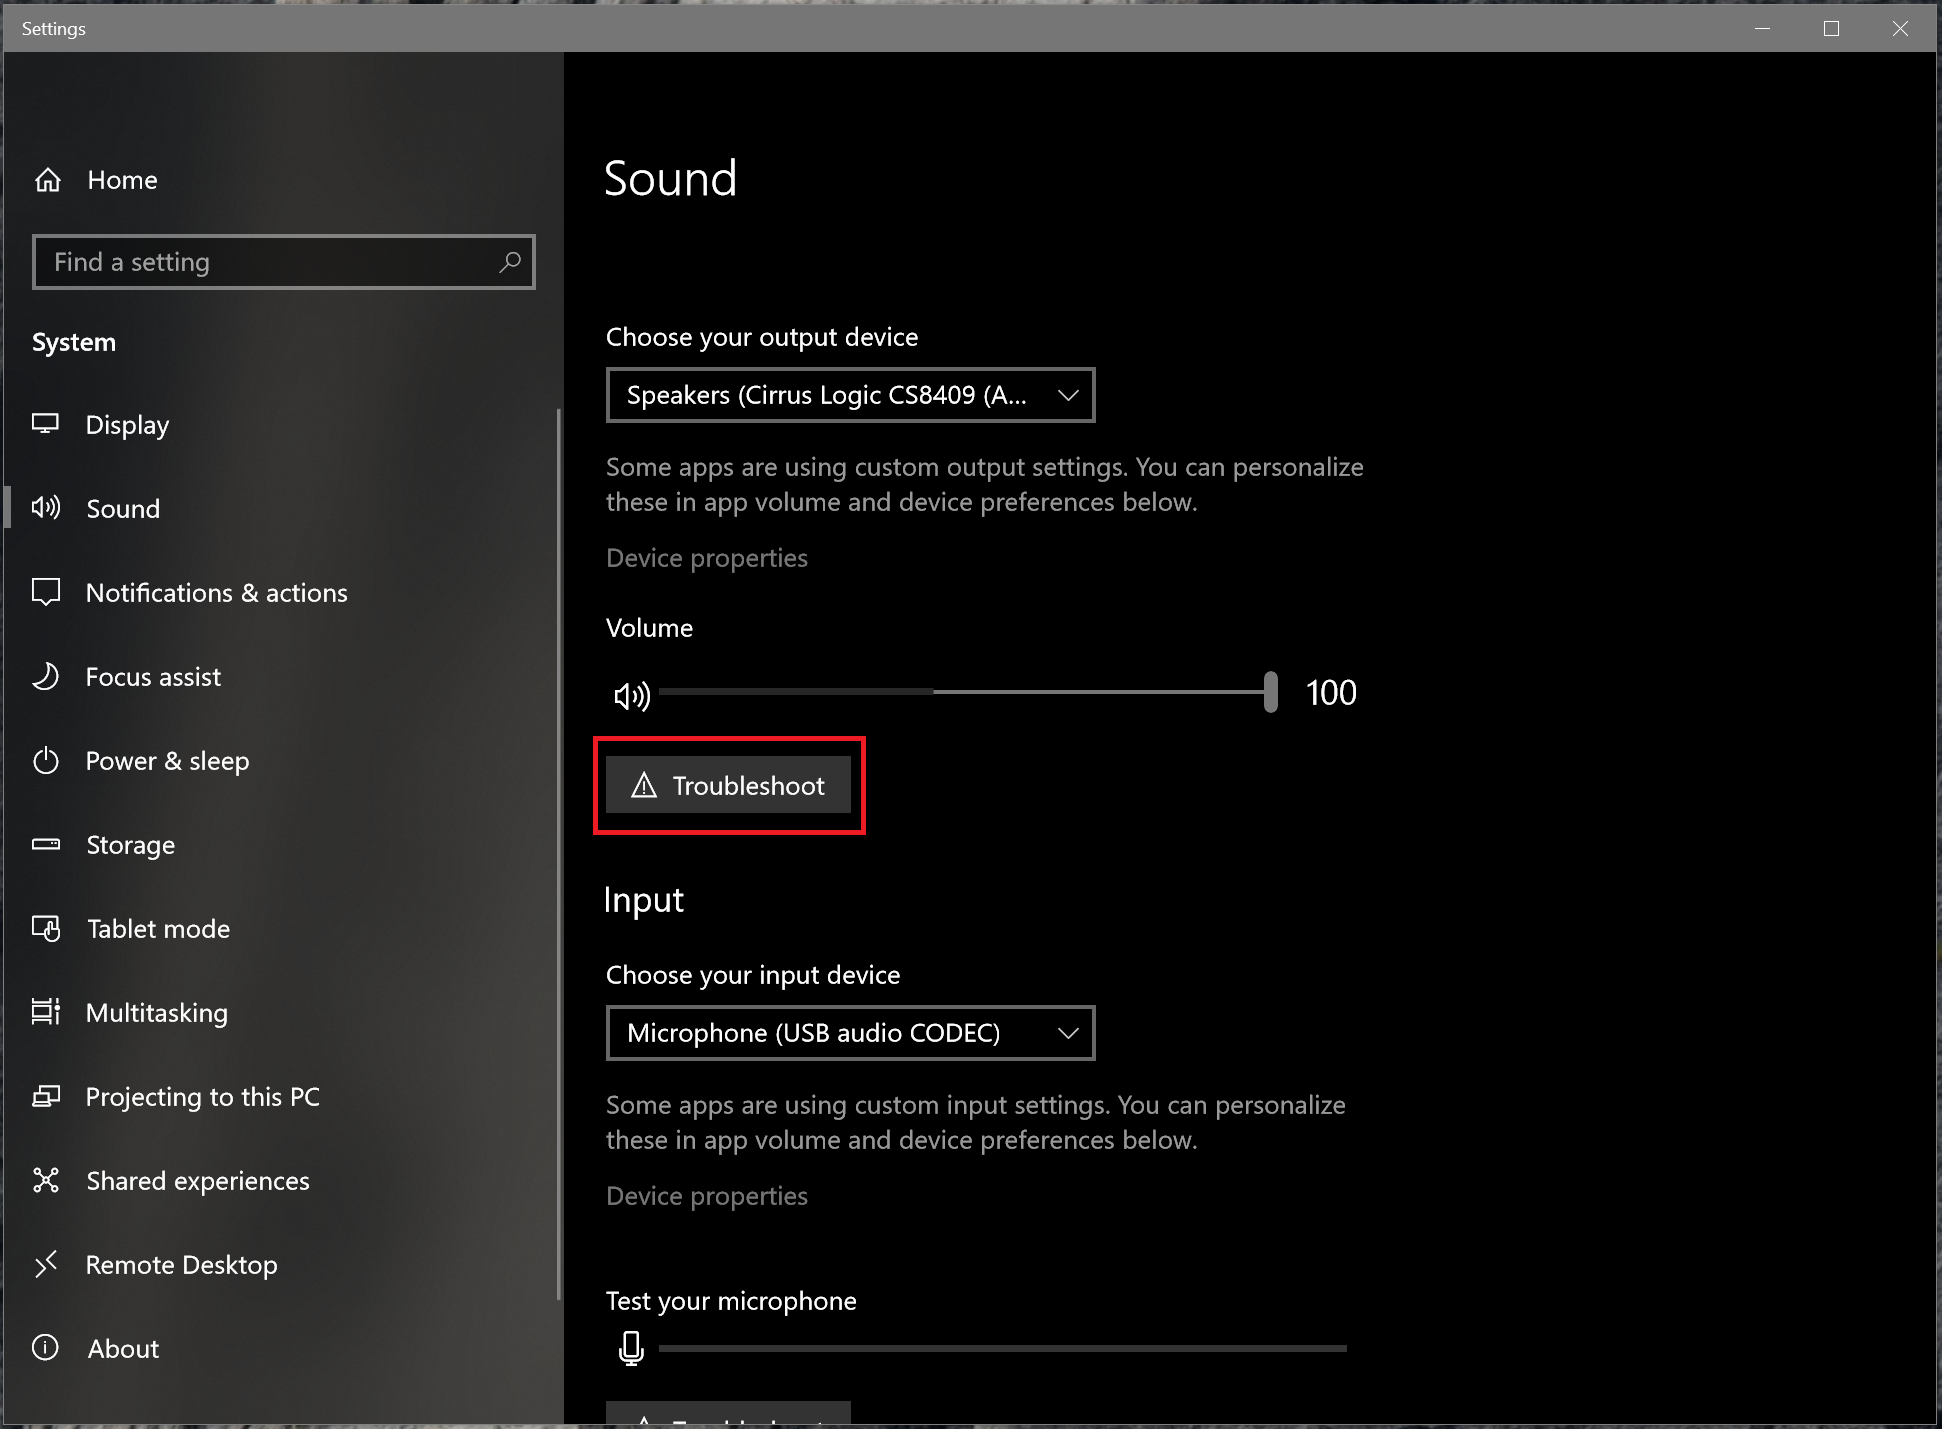Open the input device Microphone dropdown
The image size is (1942, 1429).
coord(850,1033)
